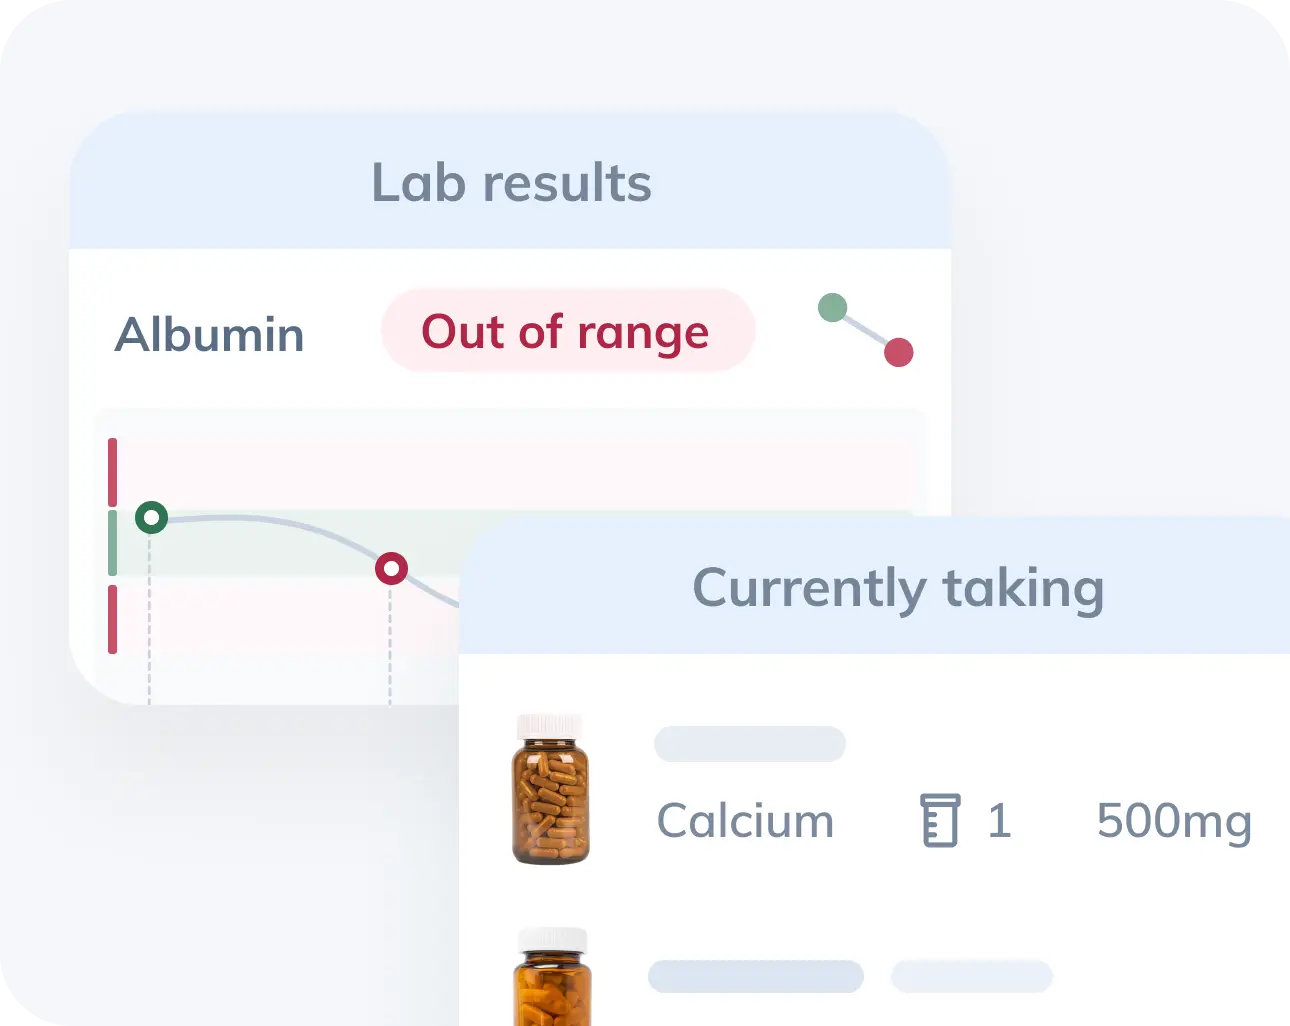Open the trend icon with green and red dots
Image resolution: width=1290 pixels, height=1026 pixels.
[866, 330]
